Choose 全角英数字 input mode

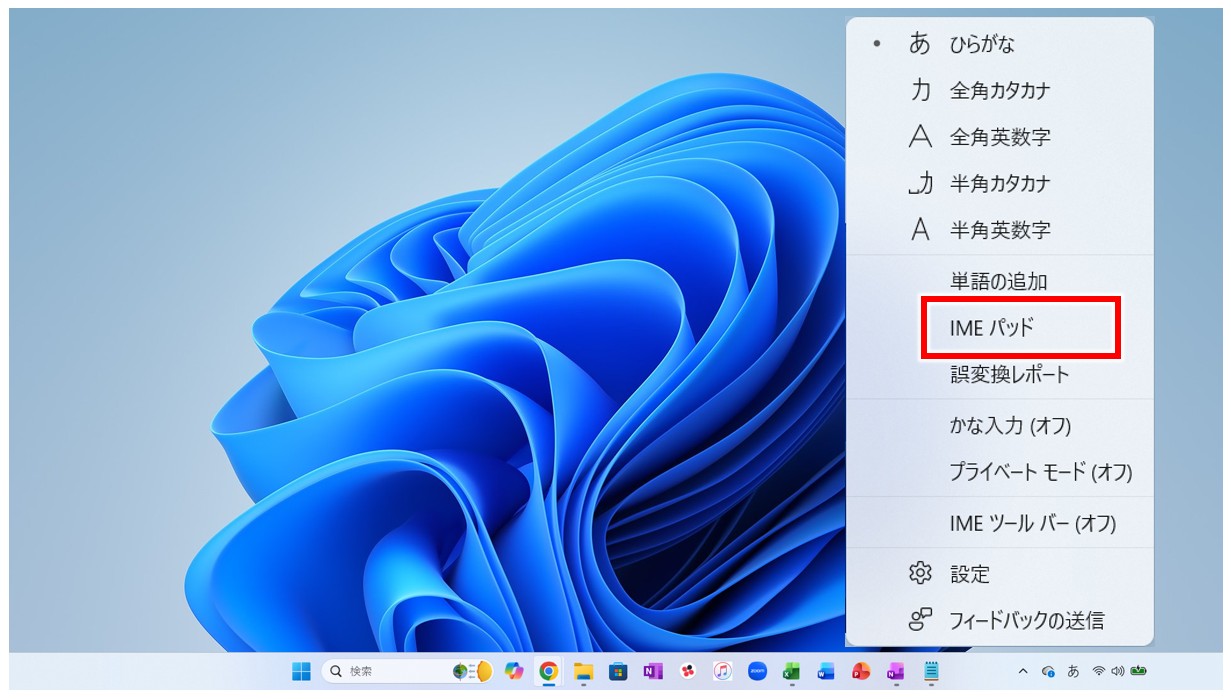[x=999, y=137]
